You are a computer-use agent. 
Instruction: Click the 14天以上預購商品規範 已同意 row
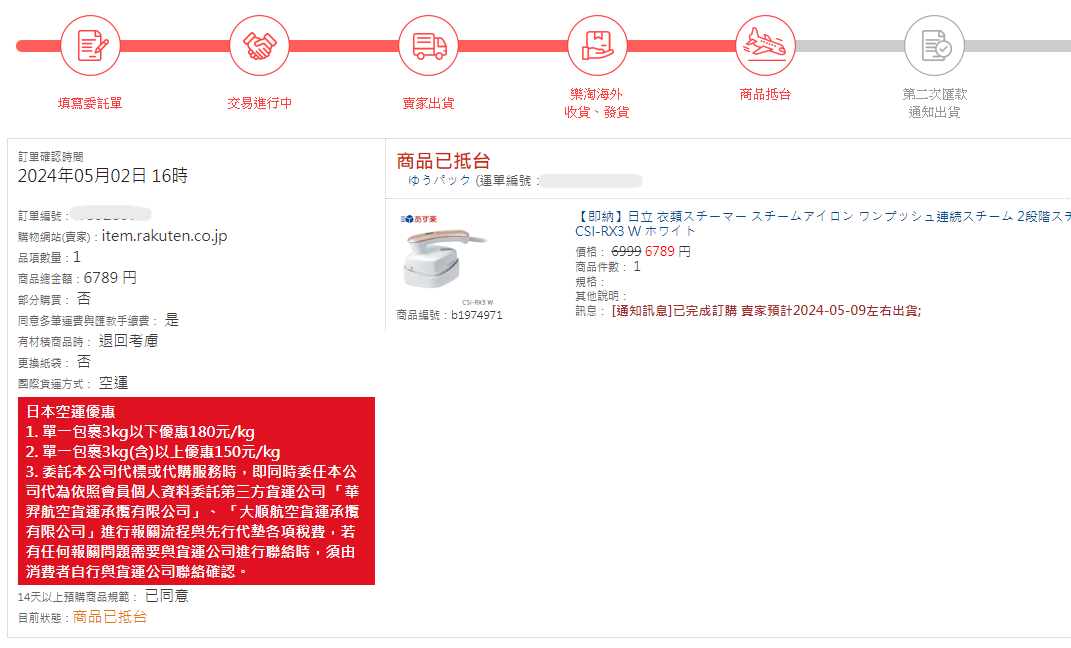[103, 596]
